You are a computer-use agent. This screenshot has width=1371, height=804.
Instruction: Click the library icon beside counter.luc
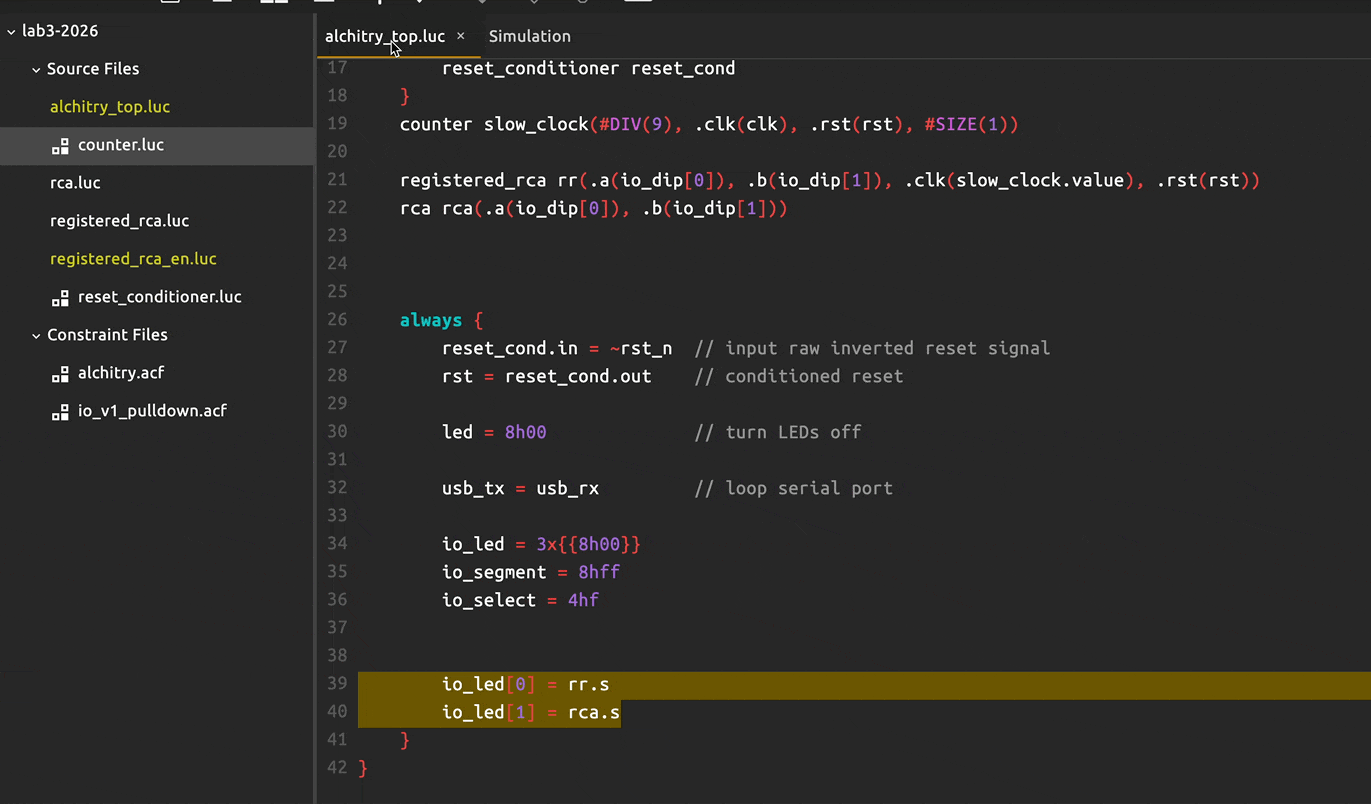[x=60, y=146]
